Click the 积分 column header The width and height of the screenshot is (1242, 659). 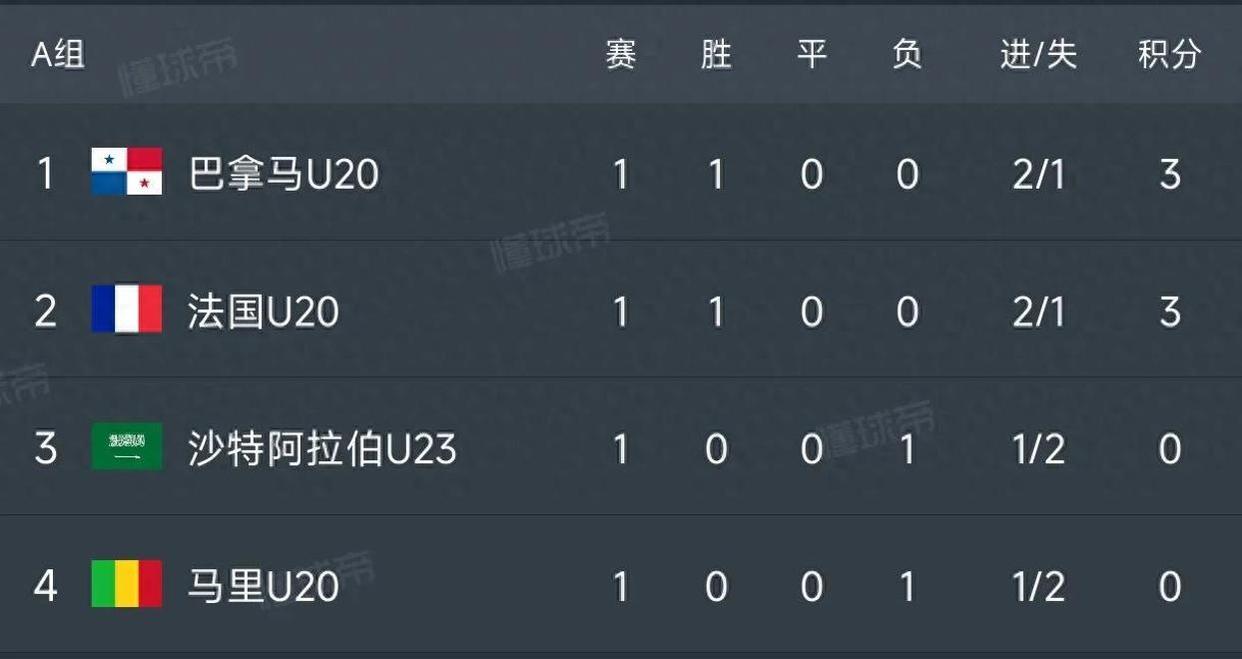[1169, 54]
